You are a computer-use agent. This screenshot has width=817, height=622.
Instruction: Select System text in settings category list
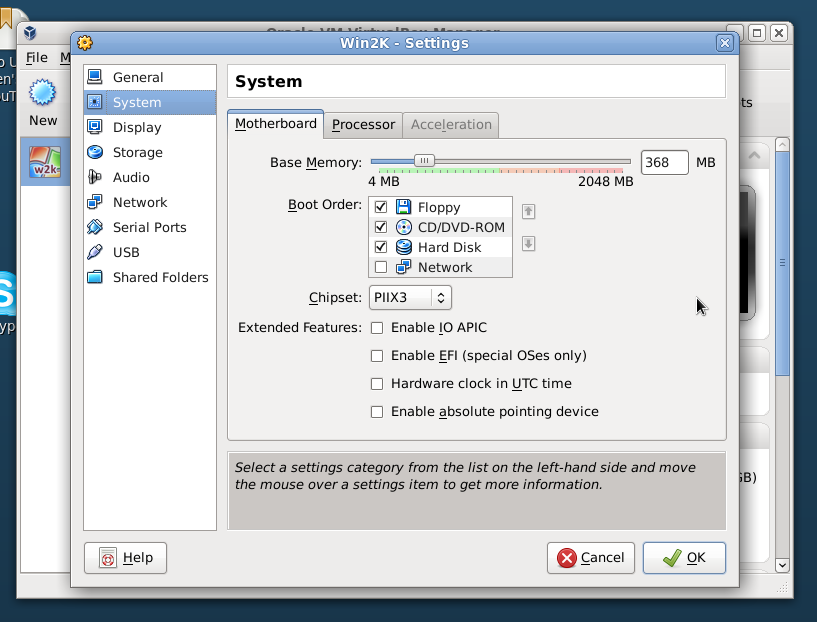coord(137,103)
